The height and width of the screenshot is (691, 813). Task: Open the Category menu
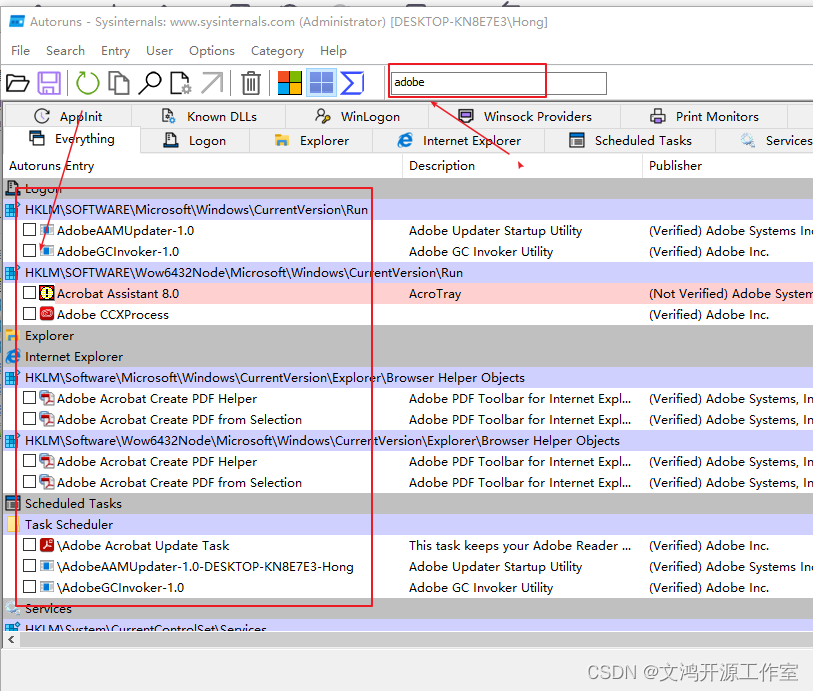click(277, 51)
